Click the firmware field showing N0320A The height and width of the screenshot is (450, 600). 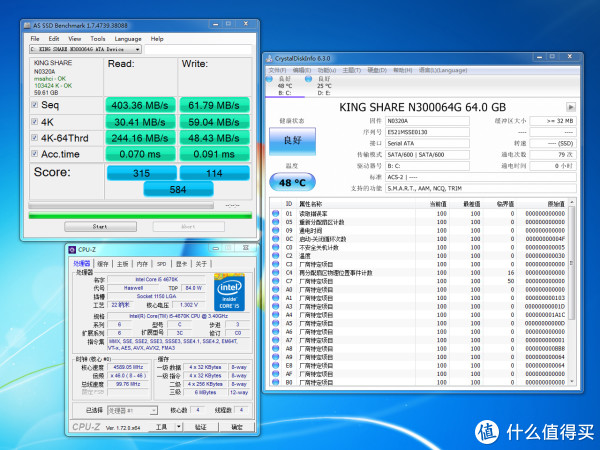(427, 121)
